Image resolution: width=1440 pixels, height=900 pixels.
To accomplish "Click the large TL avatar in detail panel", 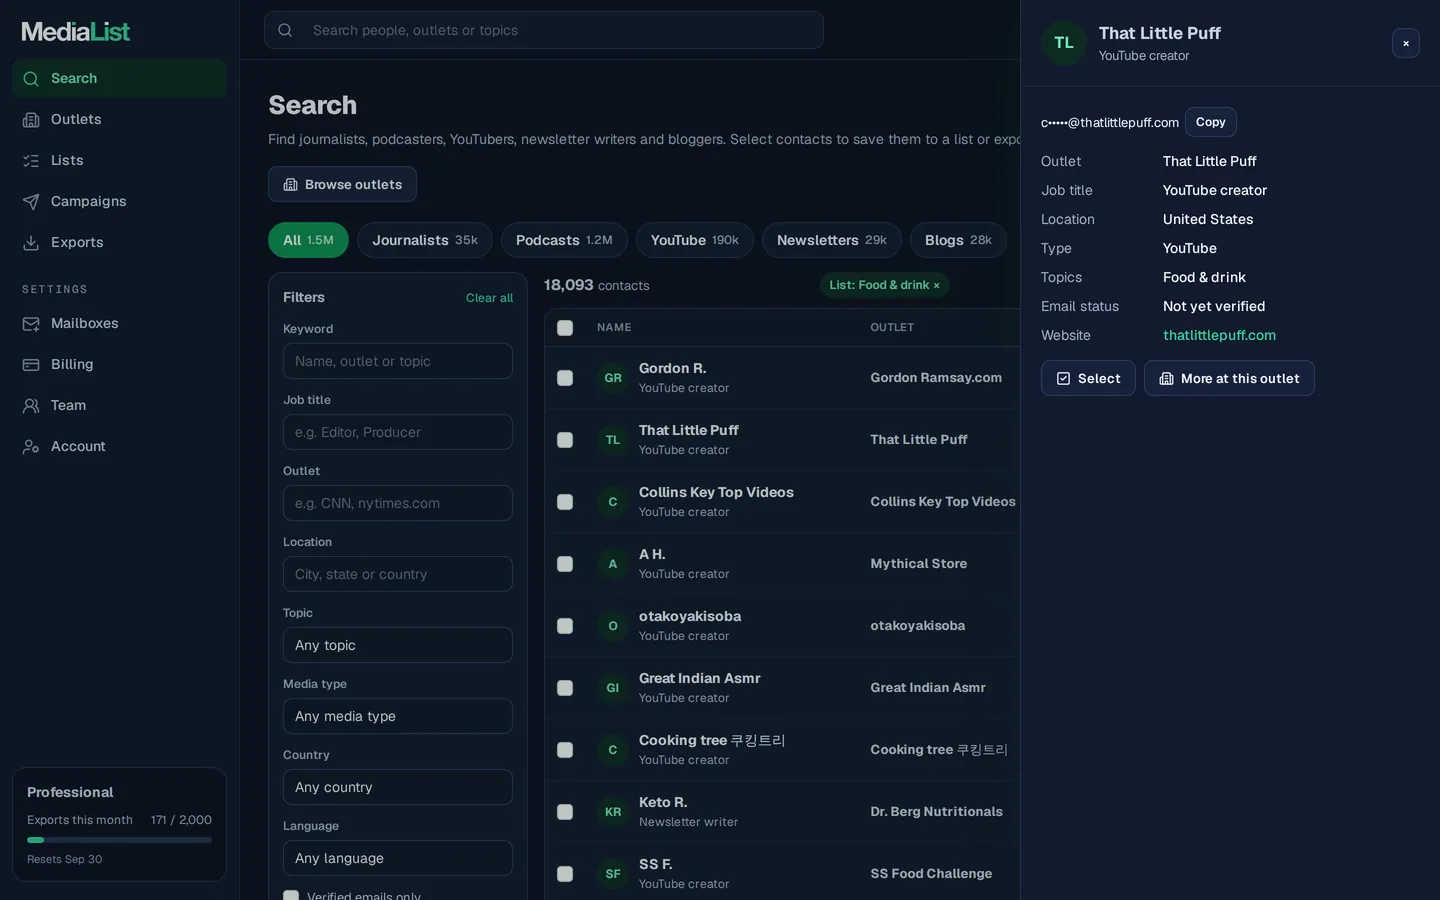I will 1064,43.
